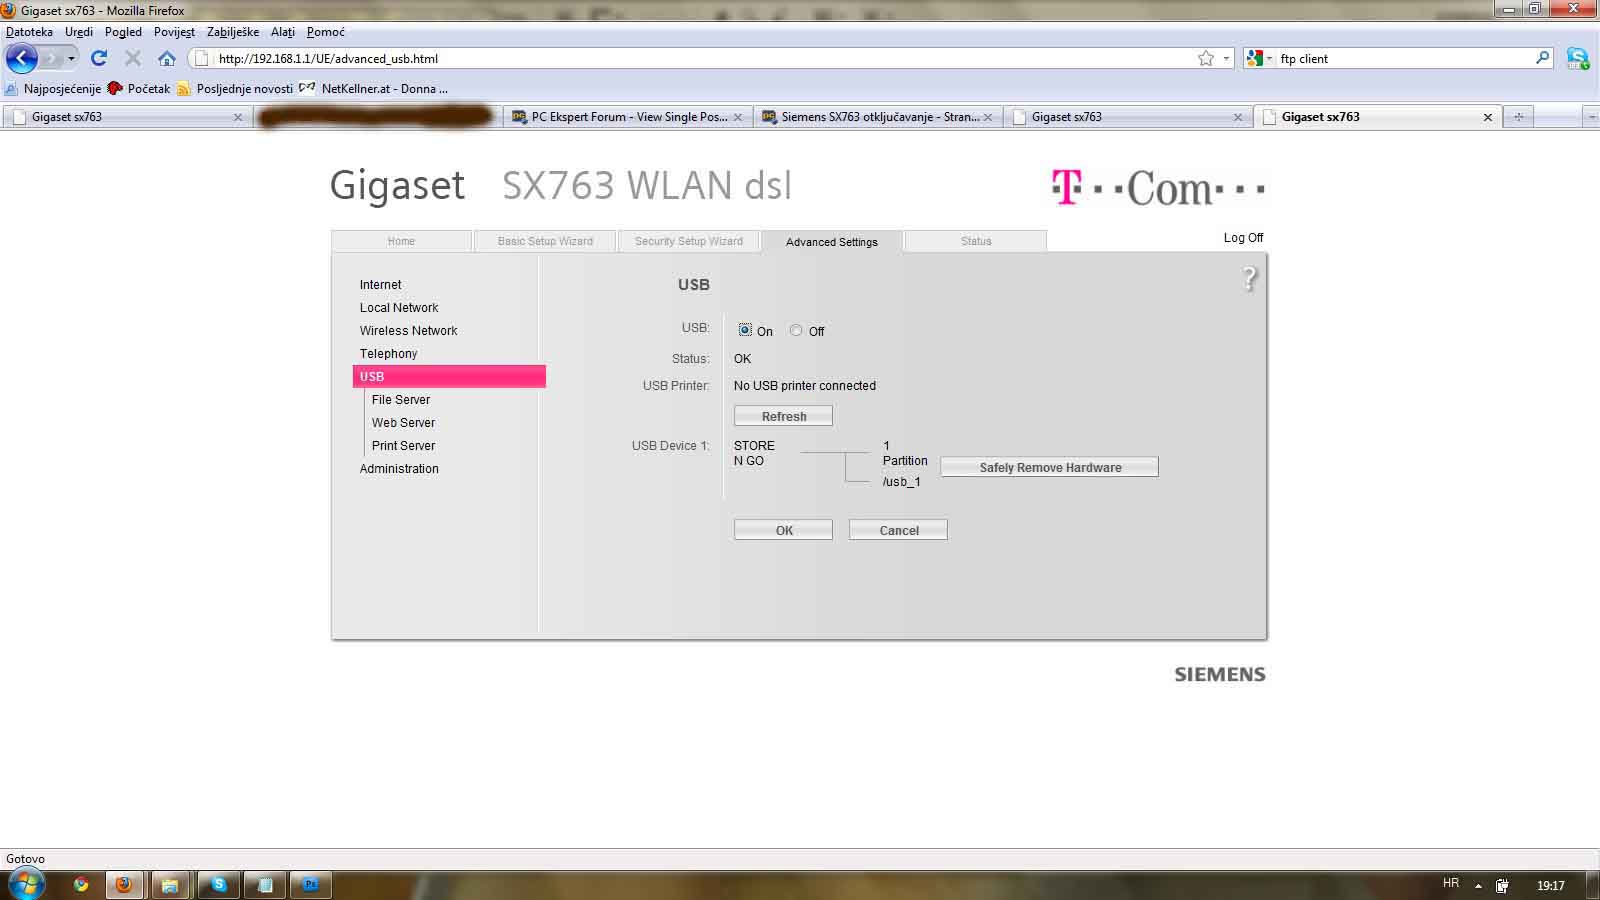The image size is (1600, 900).
Task: Open the Najposjećenije bookmarks folder
Action: (x=53, y=88)
